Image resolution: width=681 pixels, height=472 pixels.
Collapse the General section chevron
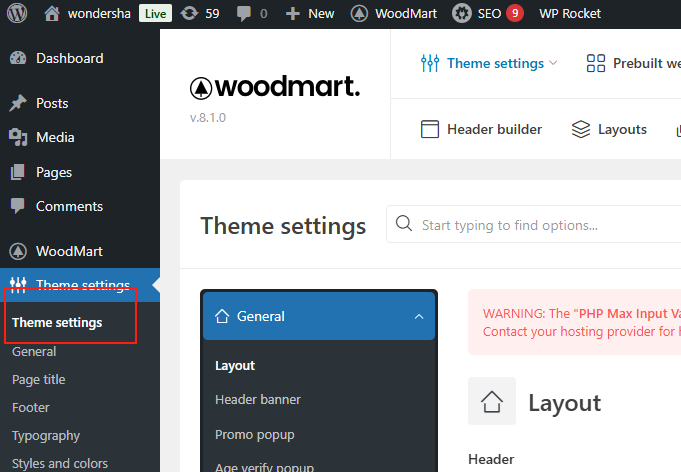tap(419, 317)
